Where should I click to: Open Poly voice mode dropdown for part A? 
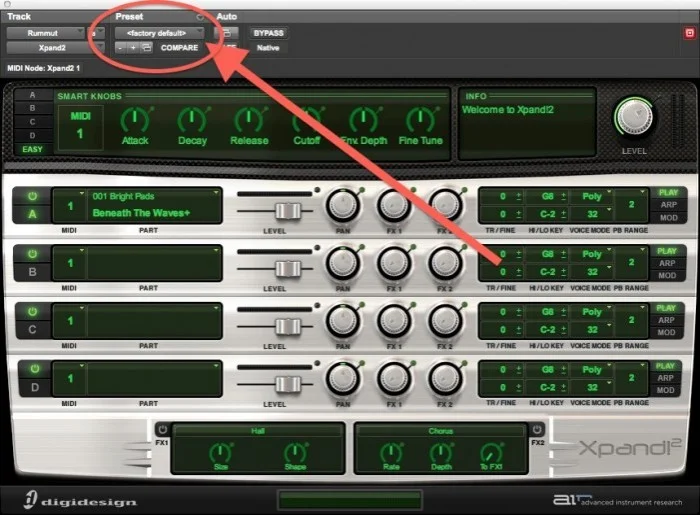592,196
